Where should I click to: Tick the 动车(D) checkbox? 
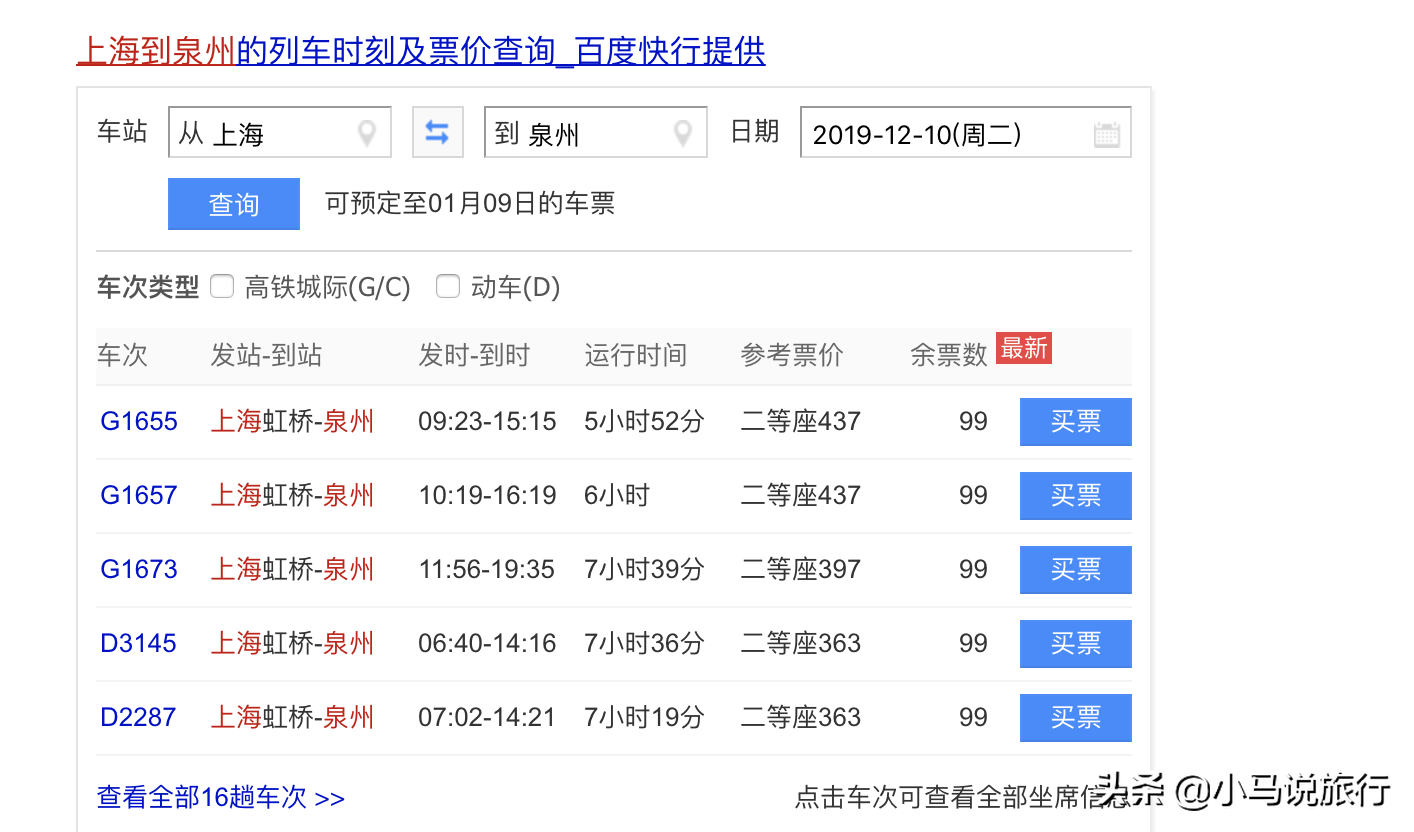click(x=448, y=287)
